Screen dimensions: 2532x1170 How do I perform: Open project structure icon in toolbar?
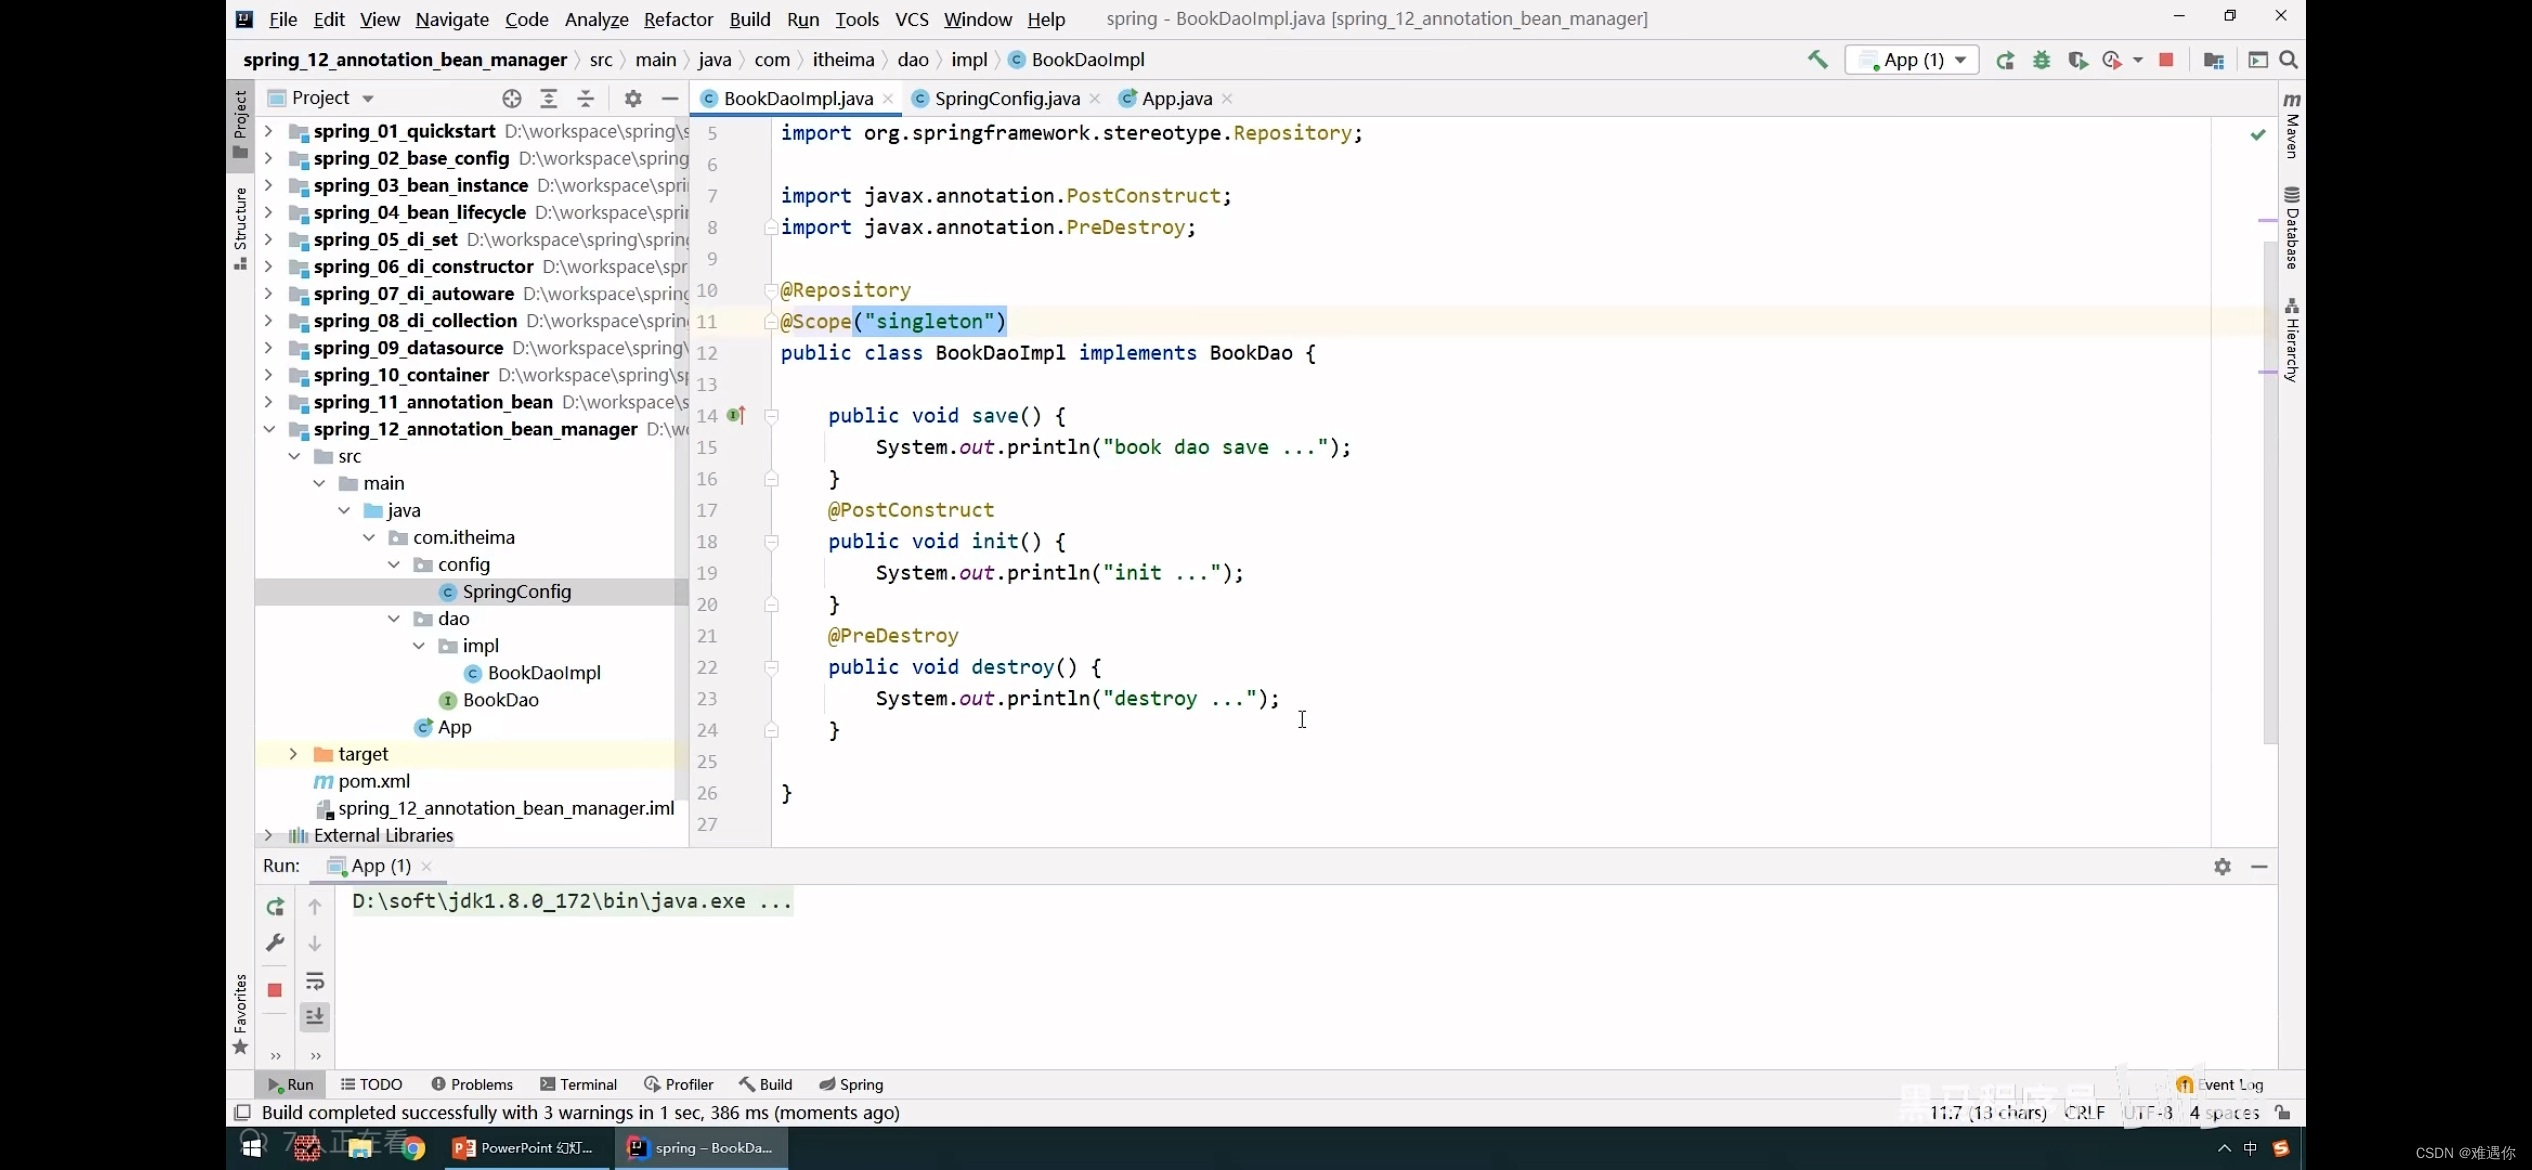pos(2213,60)
